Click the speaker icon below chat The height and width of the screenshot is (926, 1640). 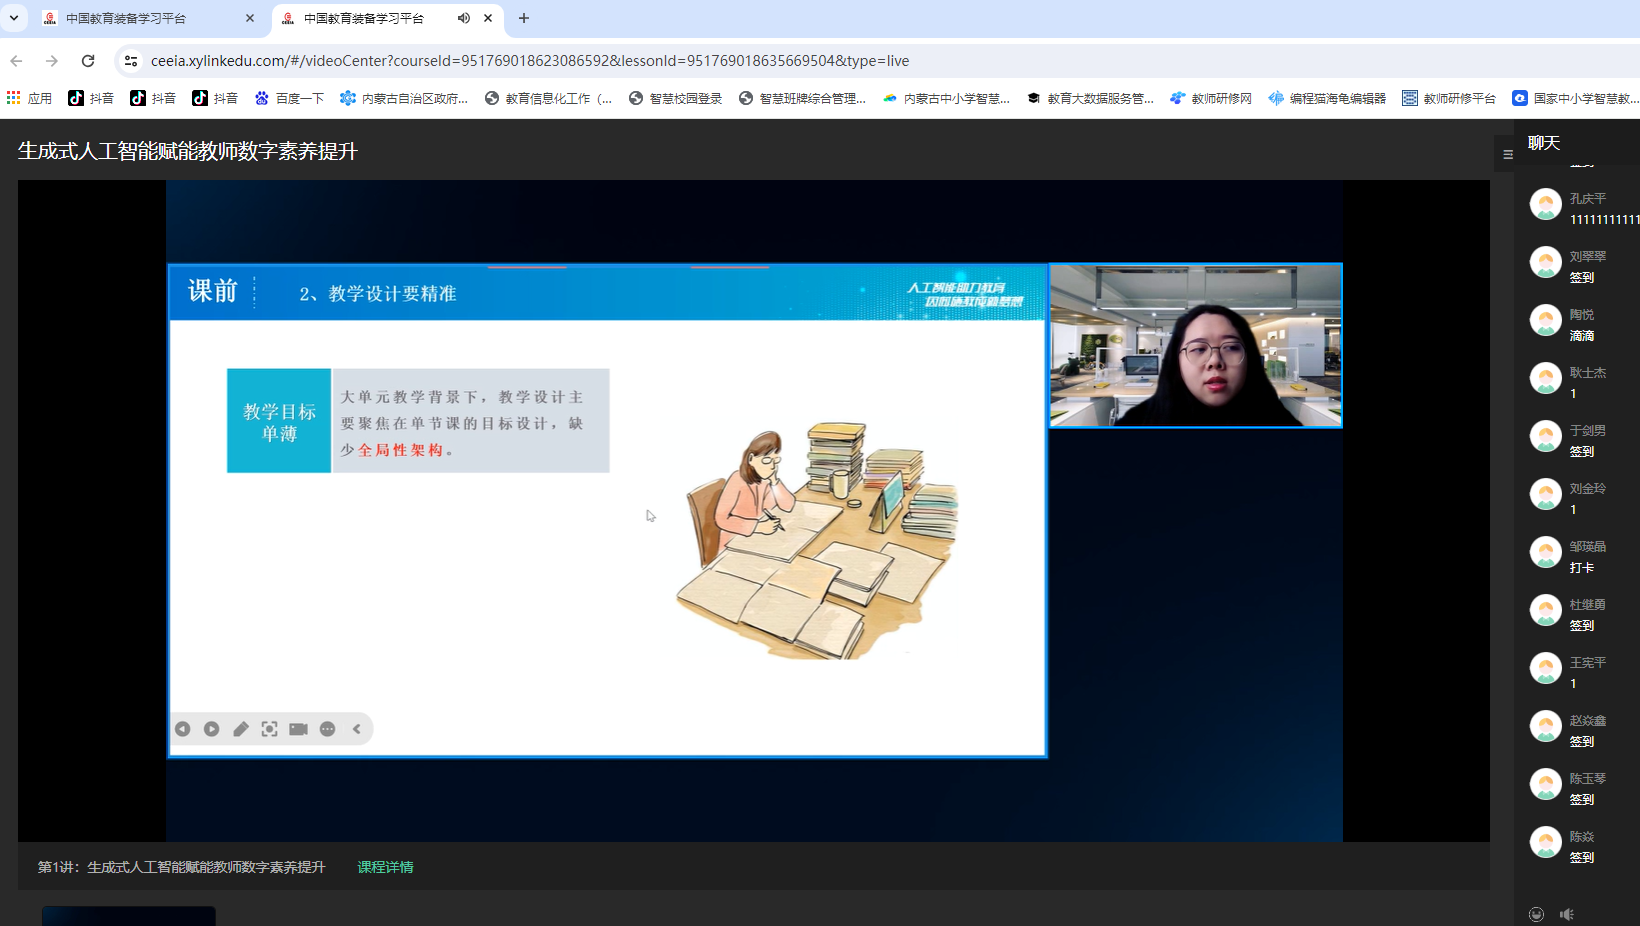1567,914
